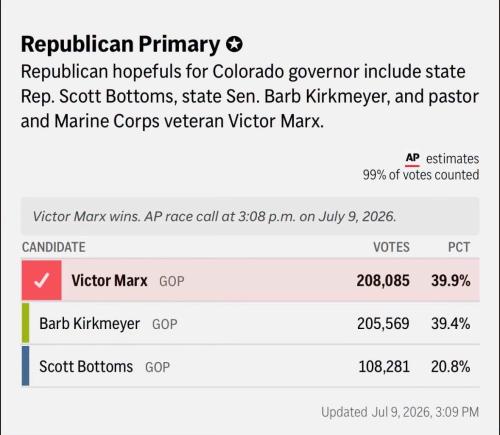Click Barb Kirkmeyer's 39.4% percentage
Image resolution: width=500 pixels, height=435 pixels.
pyautogui.click(x=451, y=324)
